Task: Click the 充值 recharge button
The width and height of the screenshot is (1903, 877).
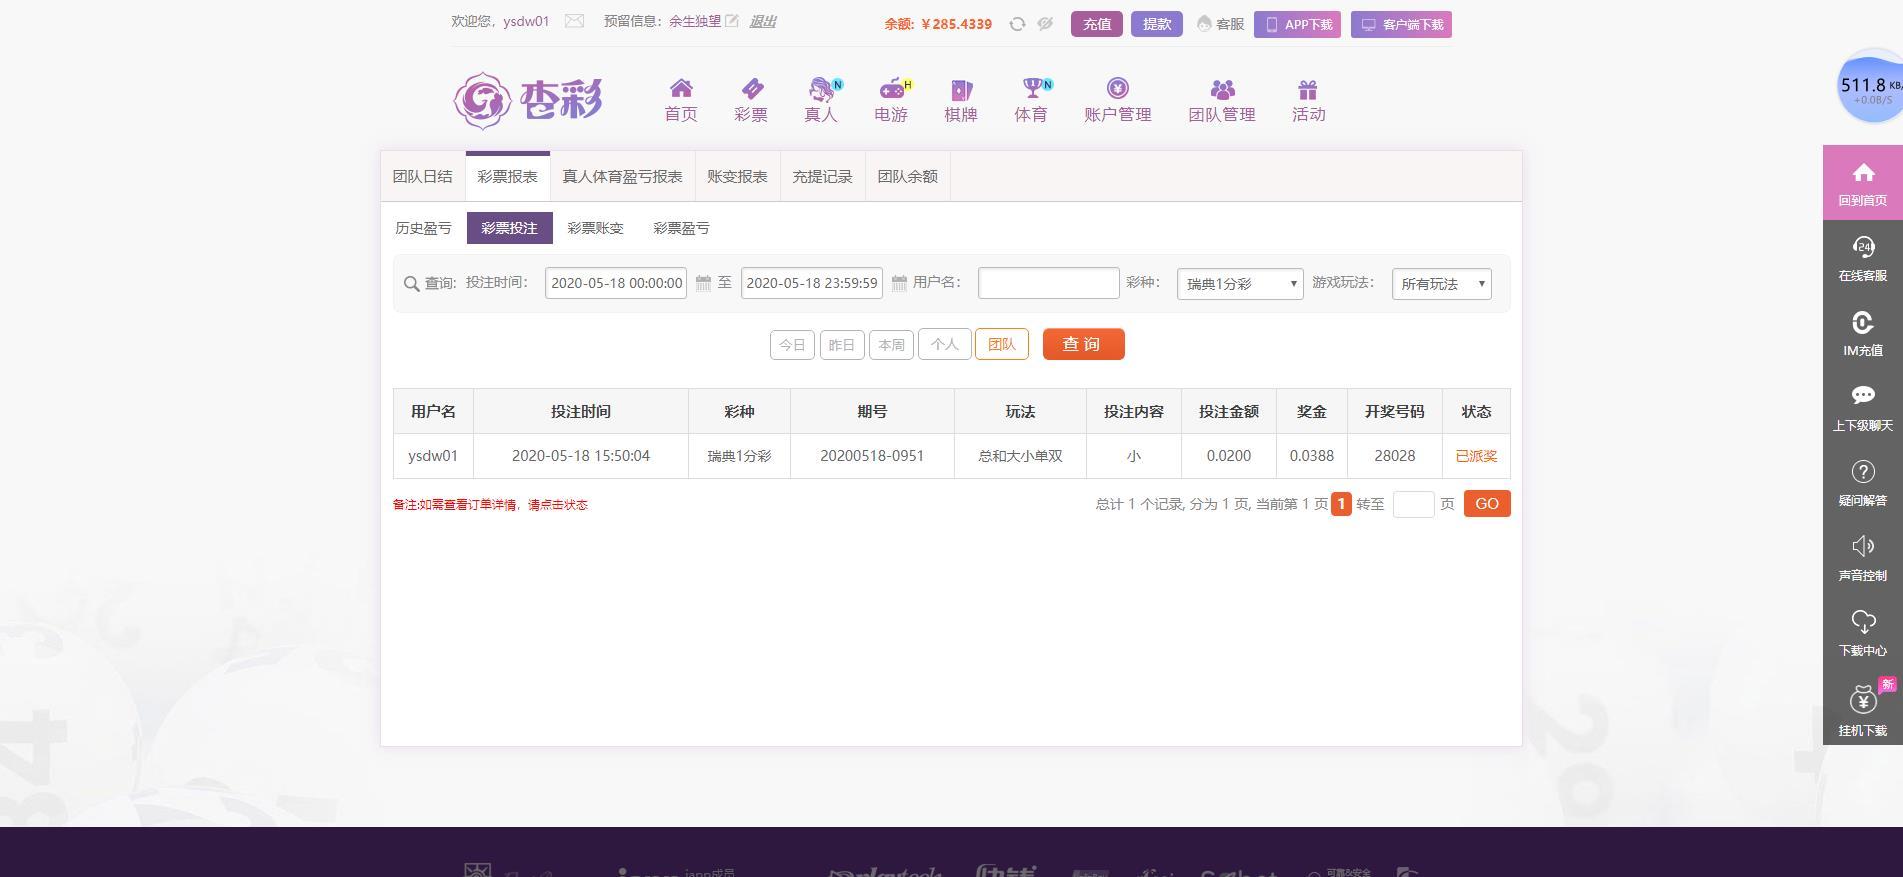Action: (1097, 24)
